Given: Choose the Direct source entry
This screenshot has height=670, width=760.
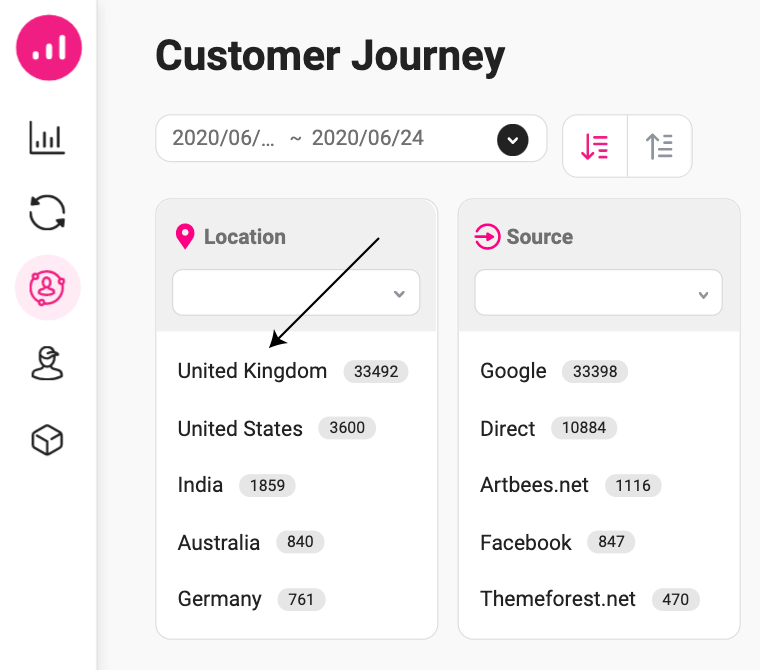Looking at the screenshot, I should tap(507, 429).
